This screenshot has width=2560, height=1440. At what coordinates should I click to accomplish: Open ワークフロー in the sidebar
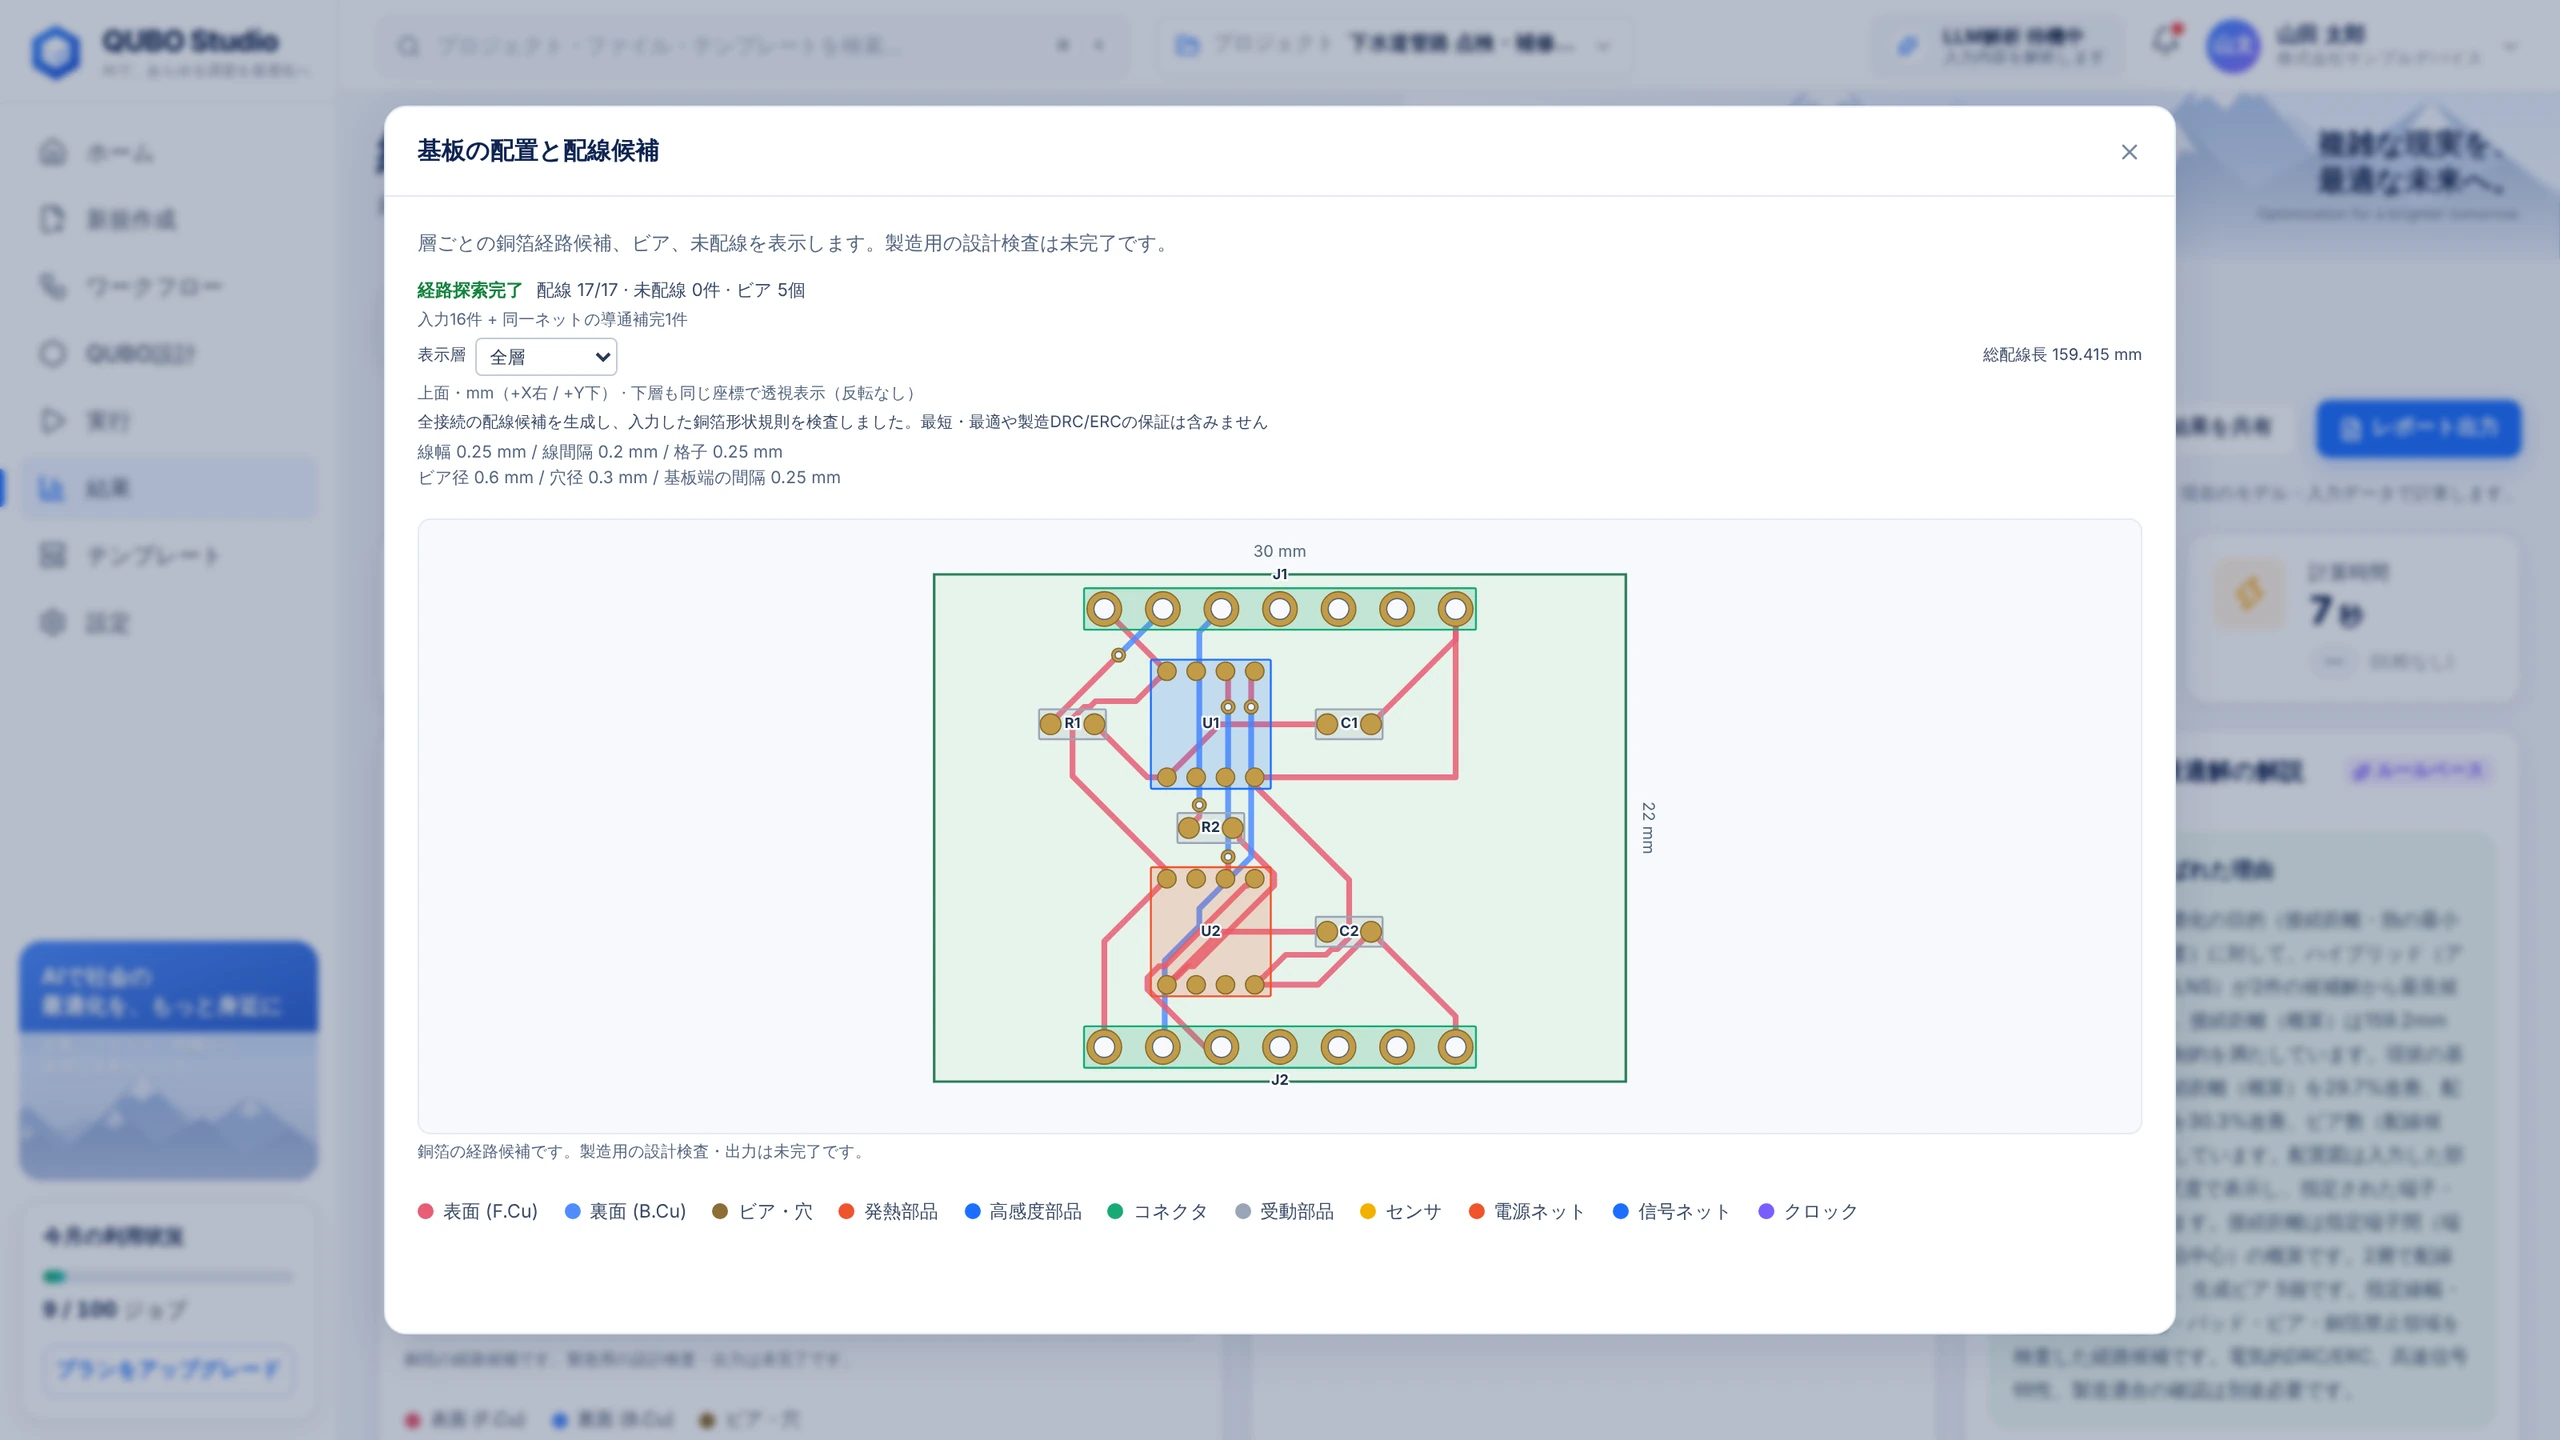point(168,287)
